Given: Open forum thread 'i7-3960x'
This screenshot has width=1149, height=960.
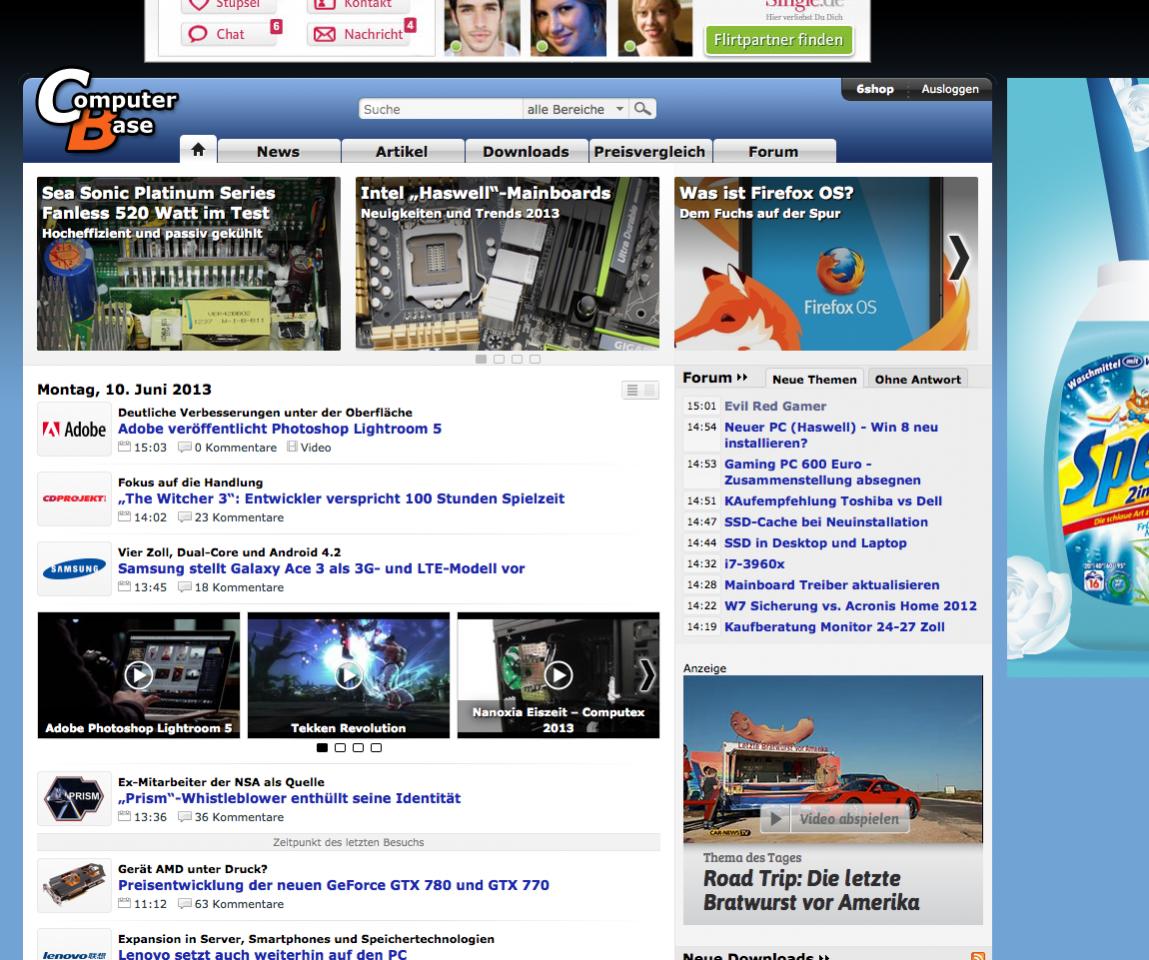Looking at the screenshot, I should point(754,564).
